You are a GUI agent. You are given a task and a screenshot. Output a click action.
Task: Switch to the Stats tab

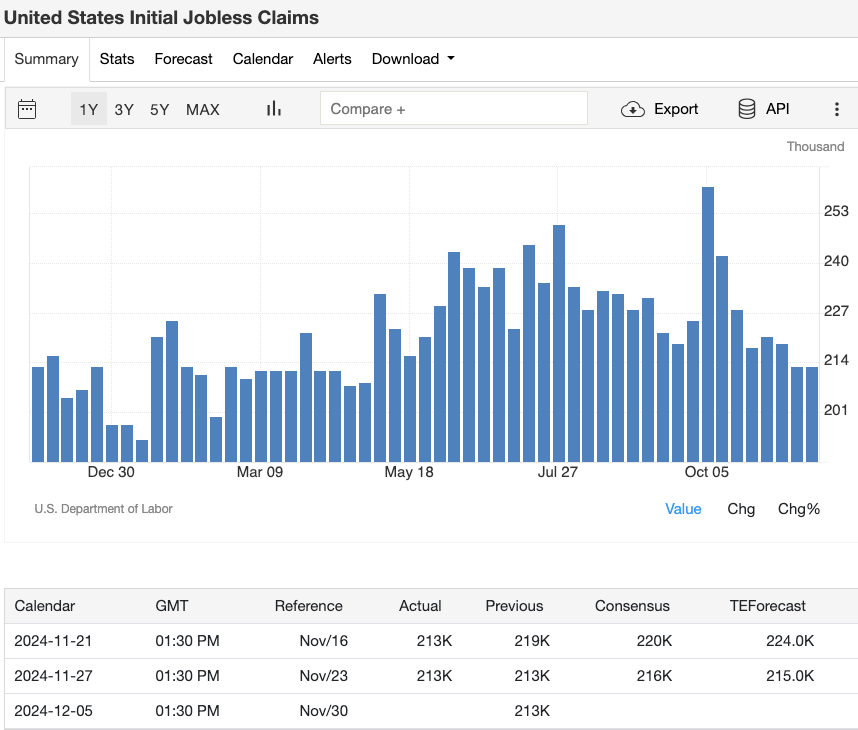[117, 59]
